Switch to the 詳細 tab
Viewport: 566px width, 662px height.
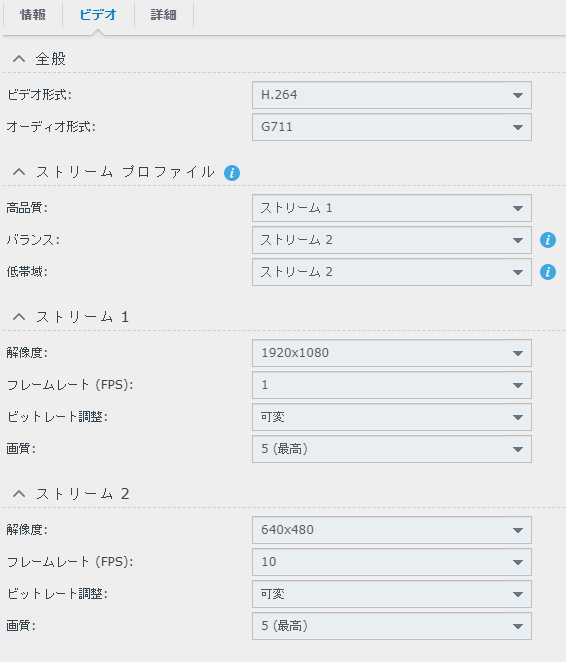click(164, 15)
